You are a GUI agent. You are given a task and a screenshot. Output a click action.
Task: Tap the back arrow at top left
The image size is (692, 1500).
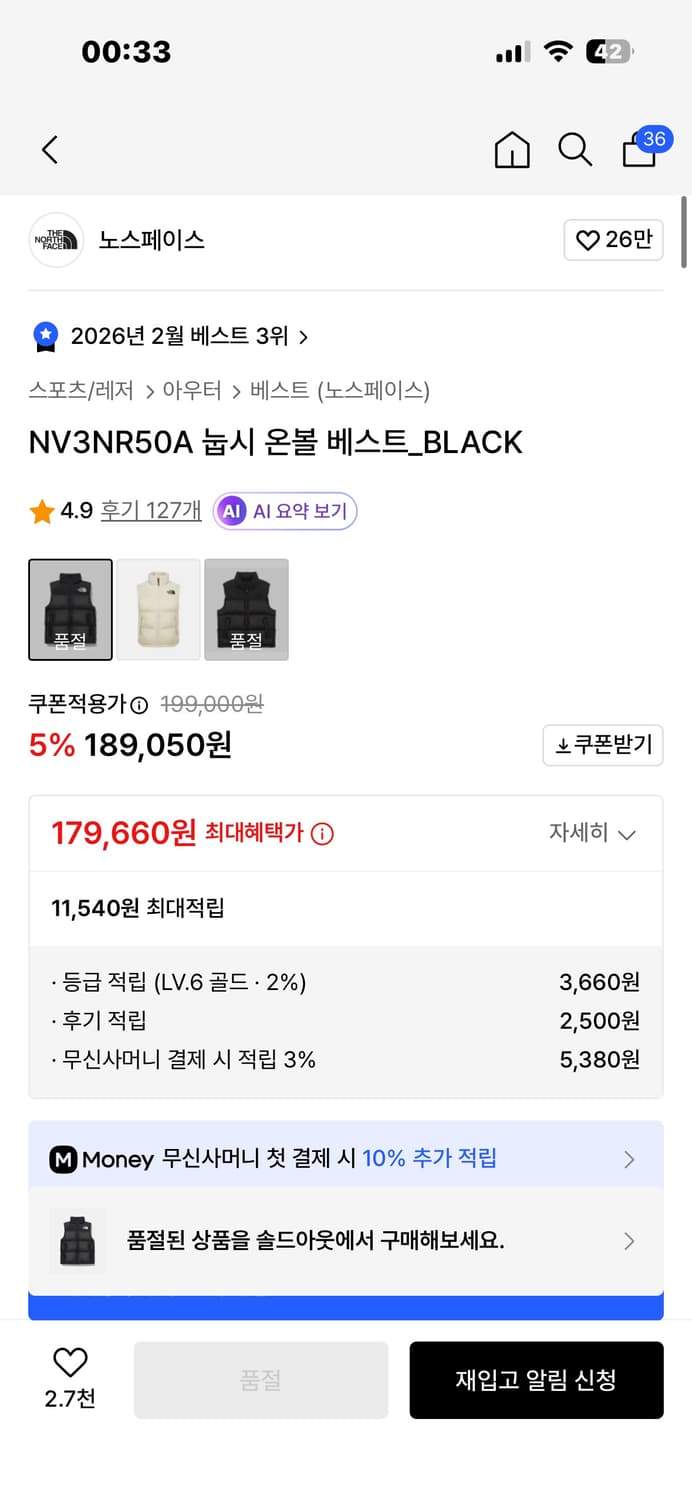[50, 148]
